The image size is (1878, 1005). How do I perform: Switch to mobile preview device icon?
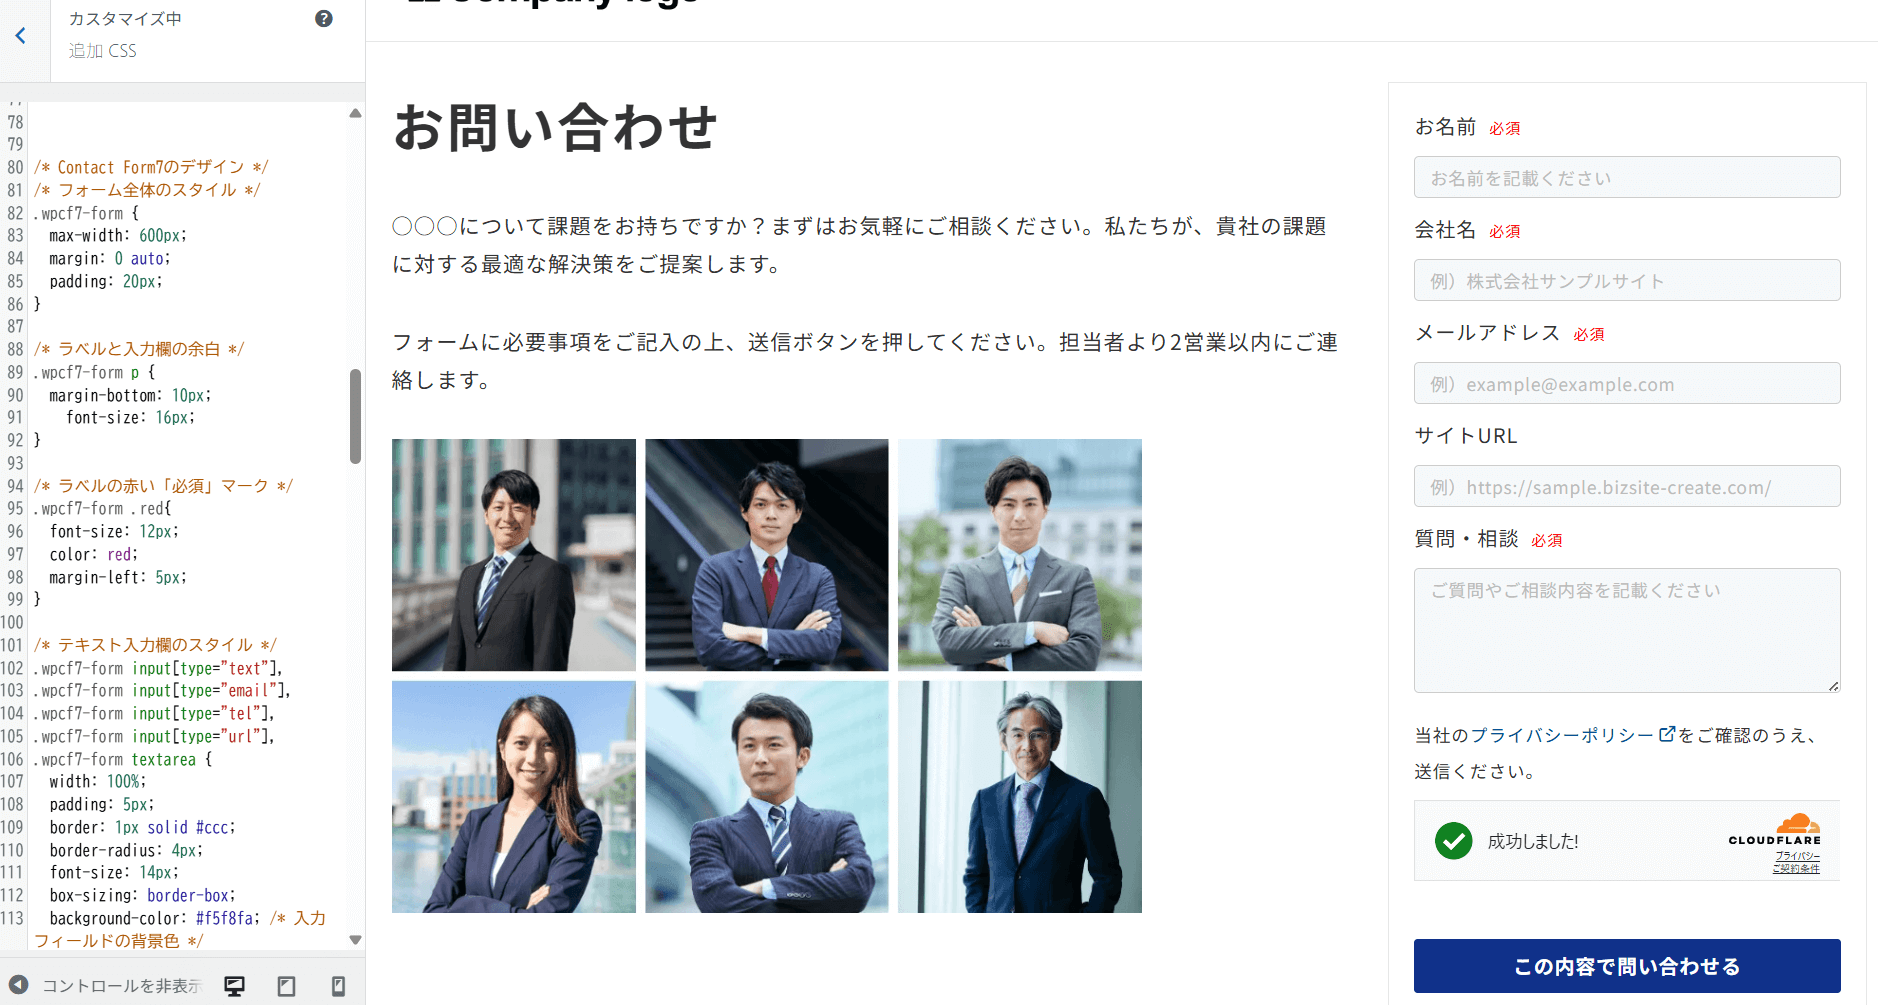pos(338,986)
